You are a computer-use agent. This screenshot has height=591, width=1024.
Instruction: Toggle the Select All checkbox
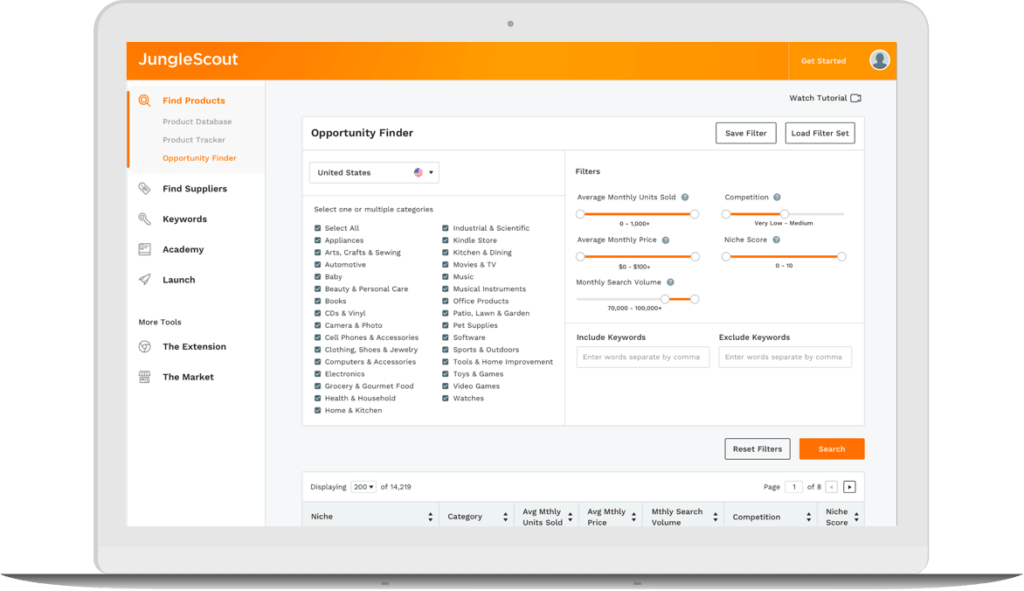[317, 228]
